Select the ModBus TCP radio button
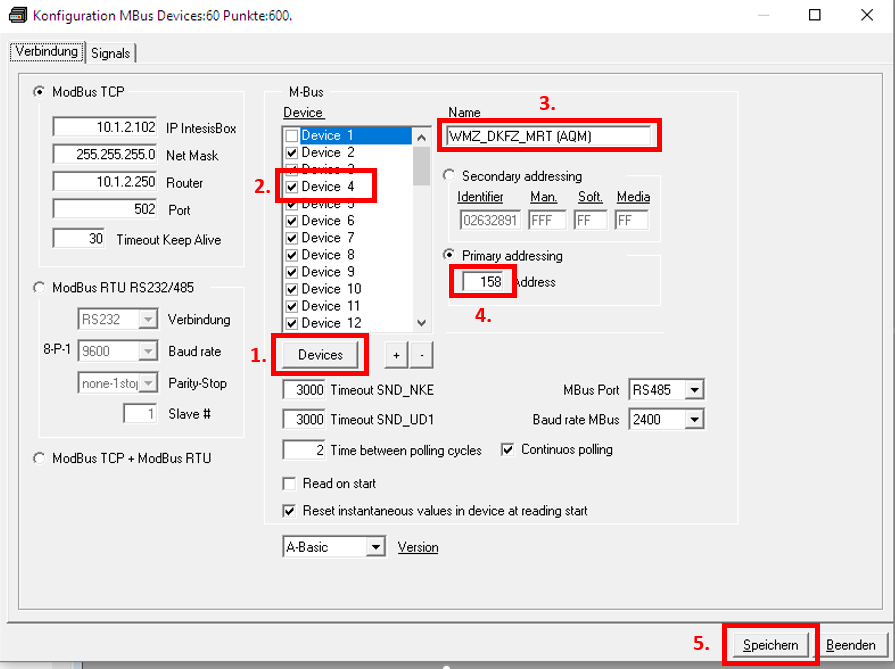The image size is (895, 669). [x=40, y=93]
